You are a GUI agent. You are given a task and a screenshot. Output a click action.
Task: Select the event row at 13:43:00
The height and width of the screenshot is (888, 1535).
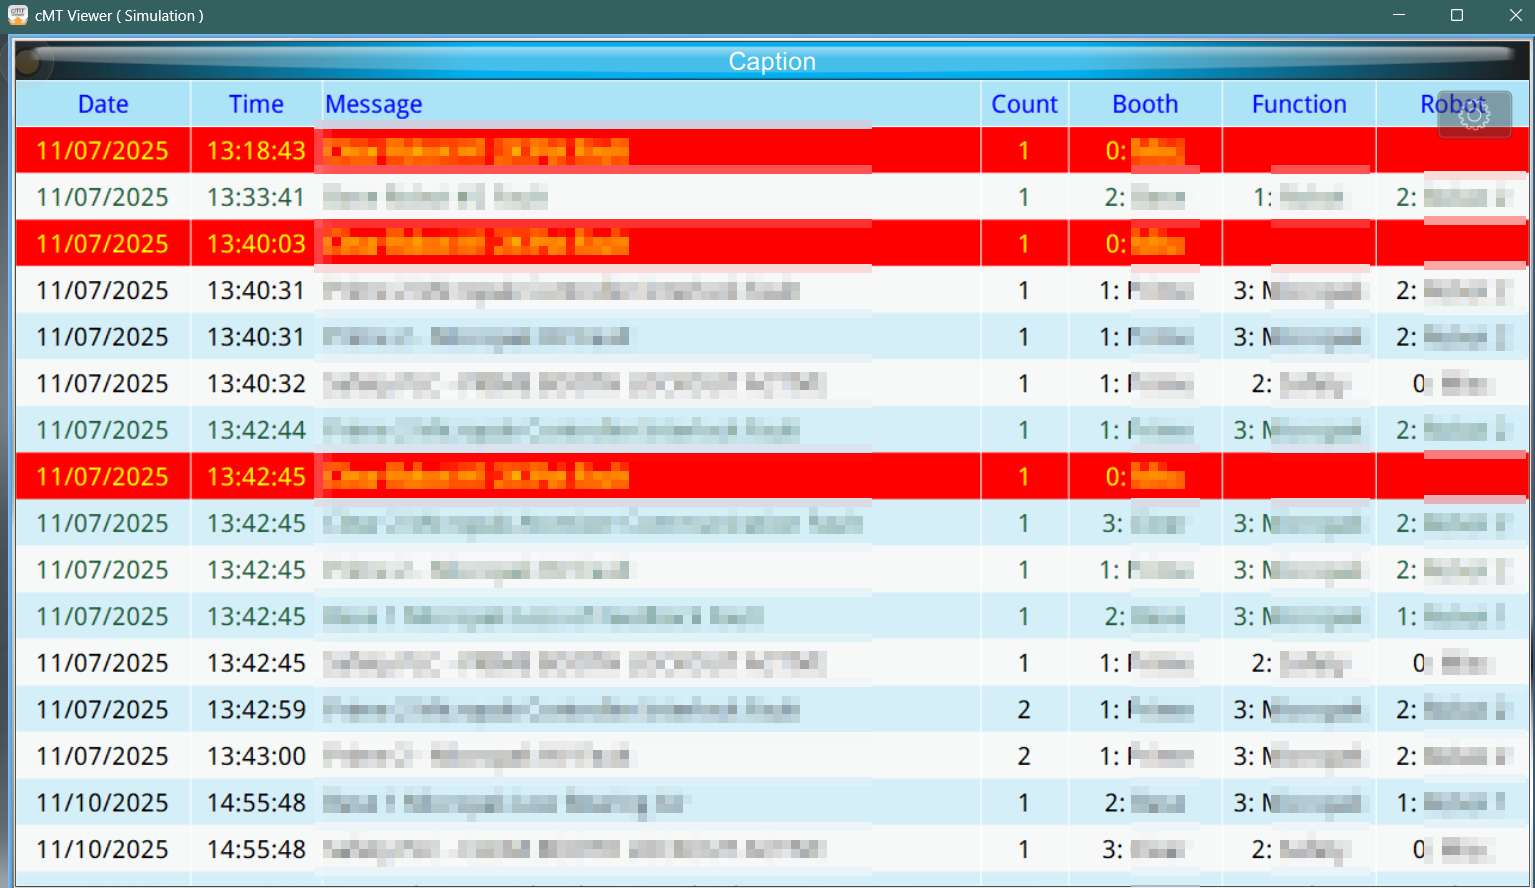click(600, 757)
